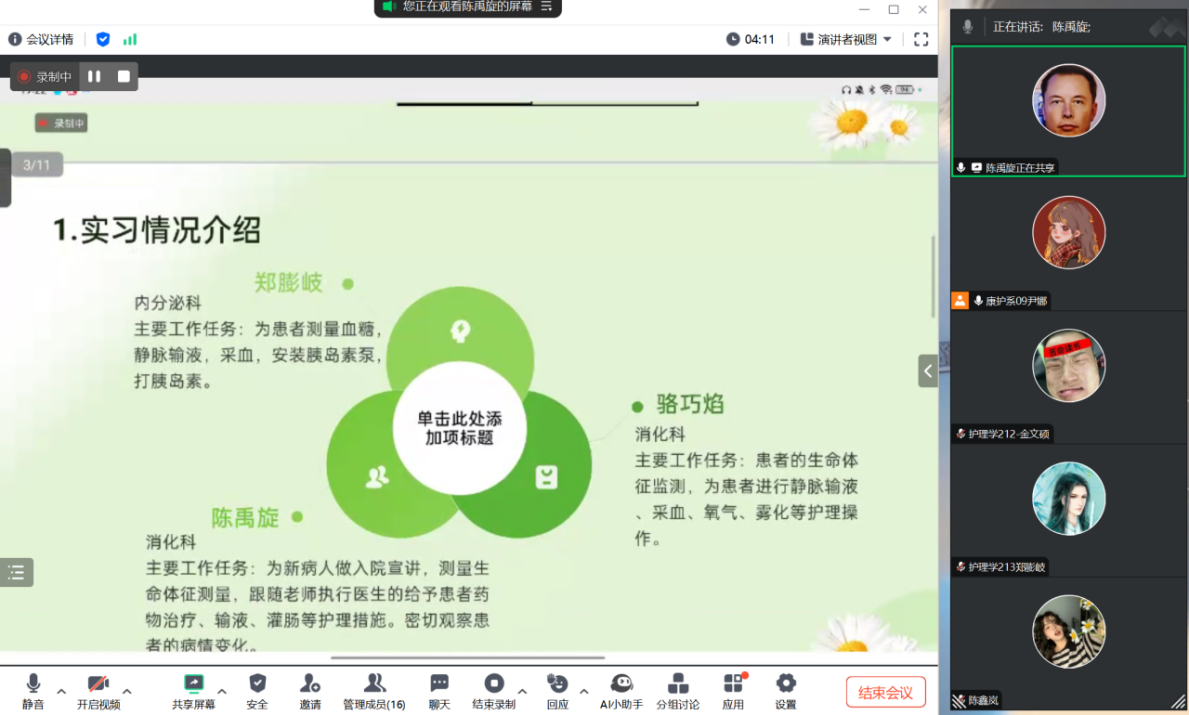
Task: Open the 应用 apps panel
Action: click(x=733, y=690)
